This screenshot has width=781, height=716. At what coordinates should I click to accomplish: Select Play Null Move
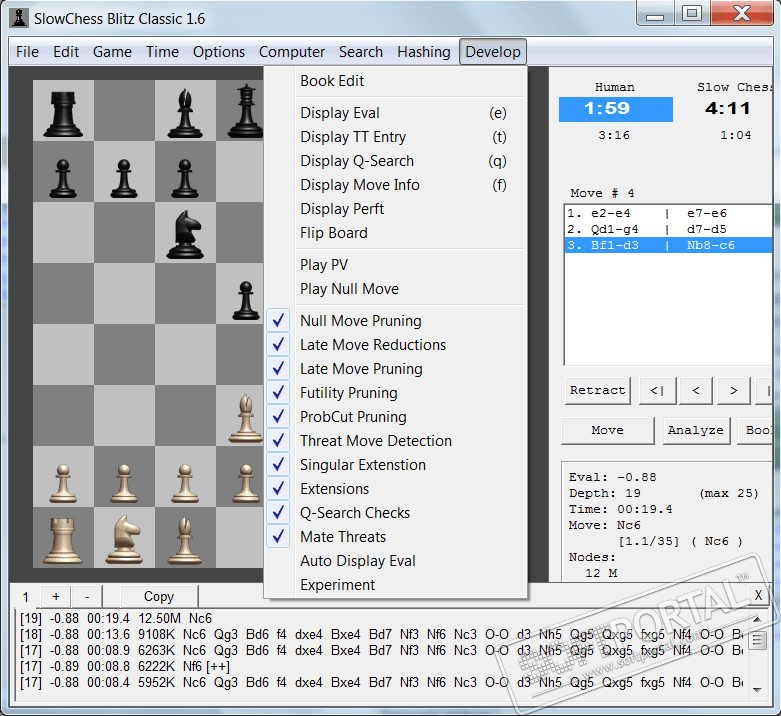pos(395,288)
